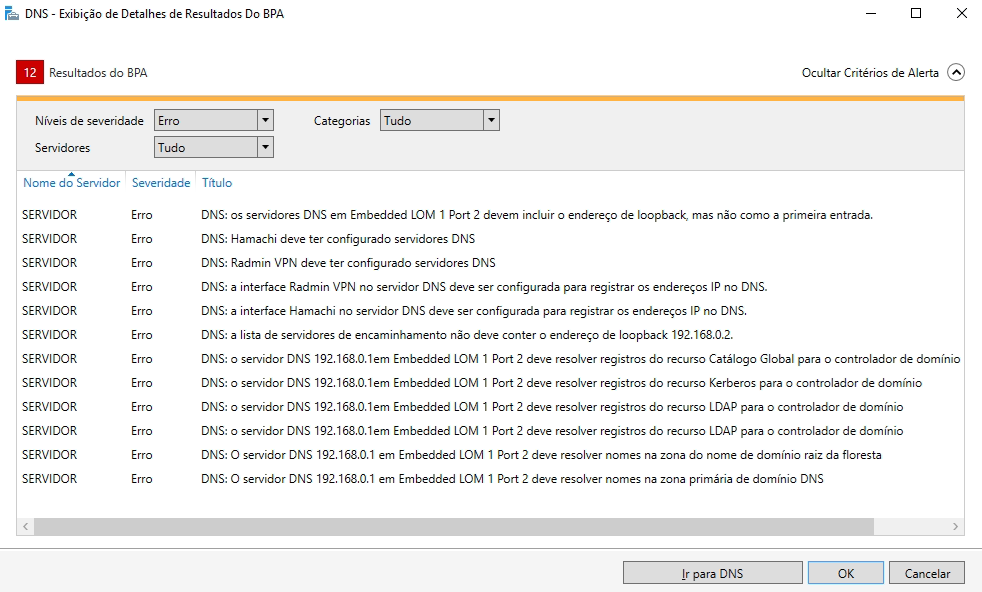Screen dimensions: 982x592
Task: Click the horizontal scrollbar left arrow
Action: coord(25,526)
